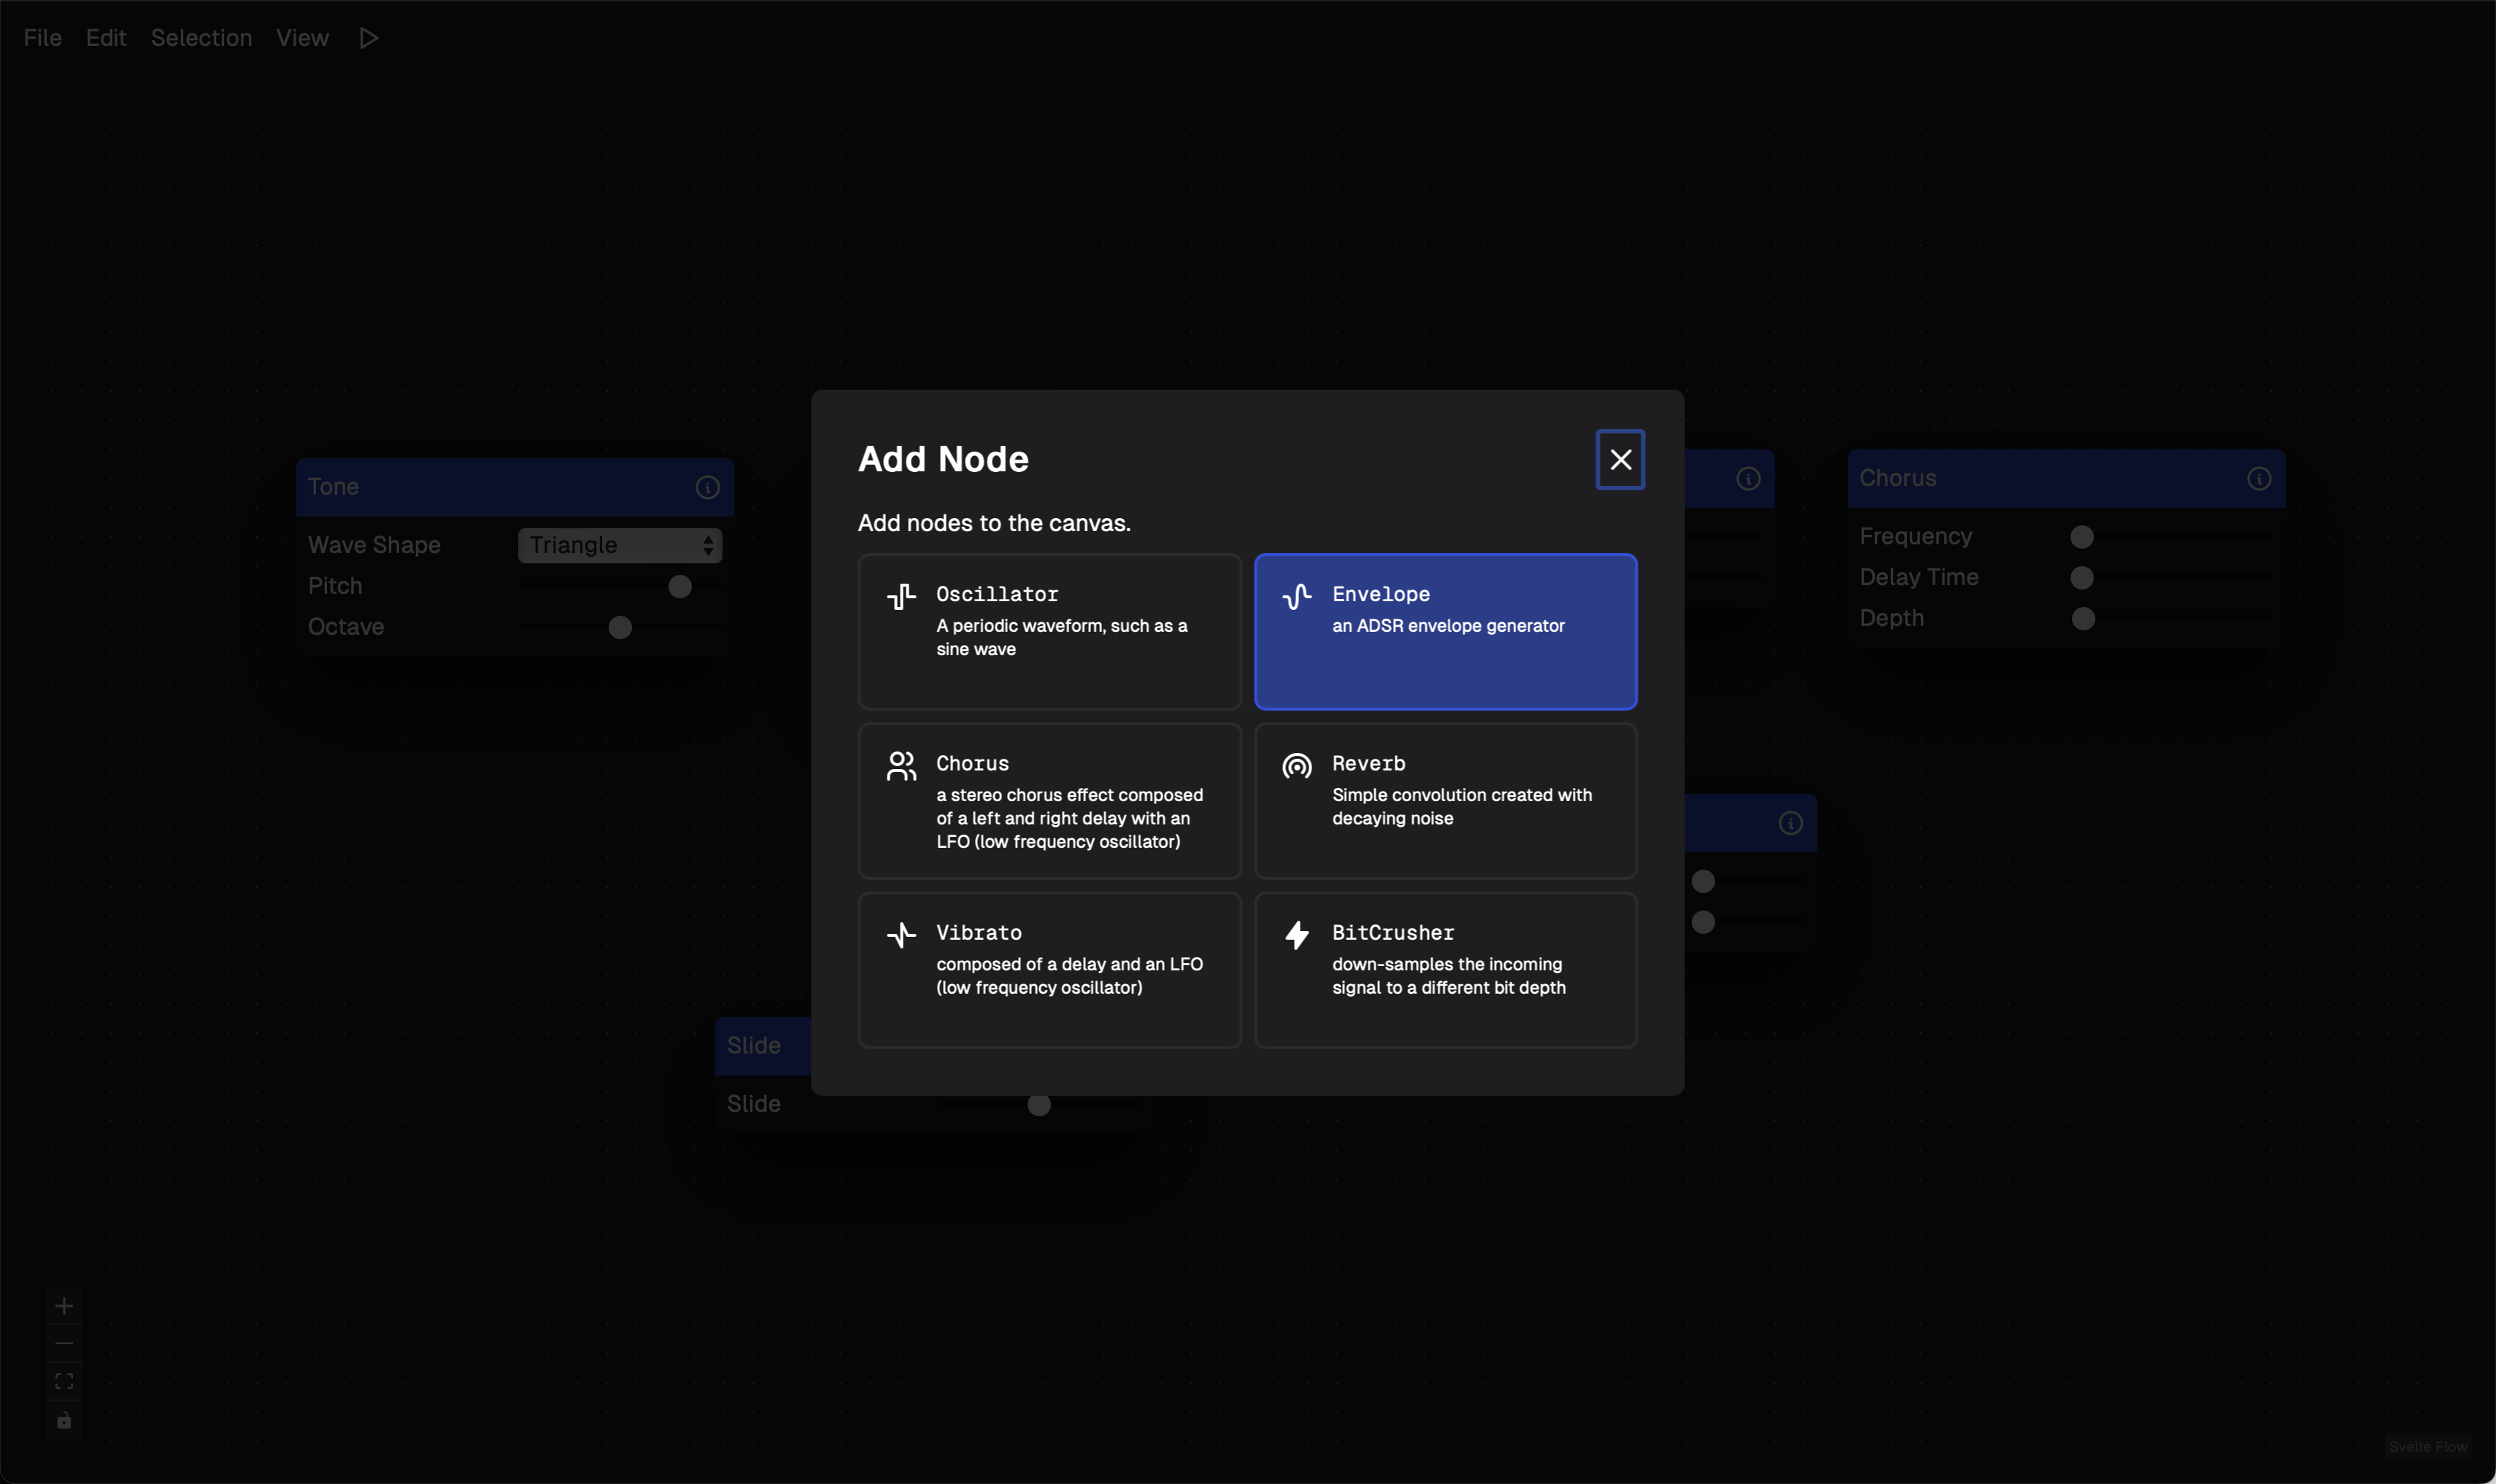This screenshot has height=1484, width=2496.
Task: Open the File menu
Action: point(42,38)
